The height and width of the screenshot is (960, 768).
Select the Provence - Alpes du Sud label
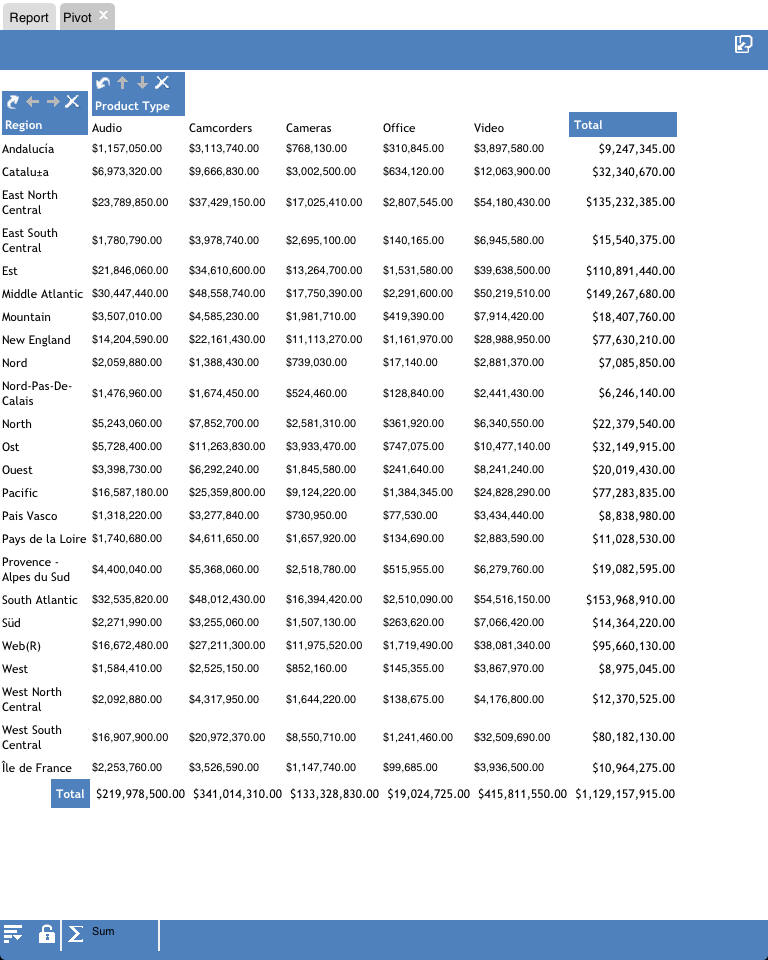[36, 569]
